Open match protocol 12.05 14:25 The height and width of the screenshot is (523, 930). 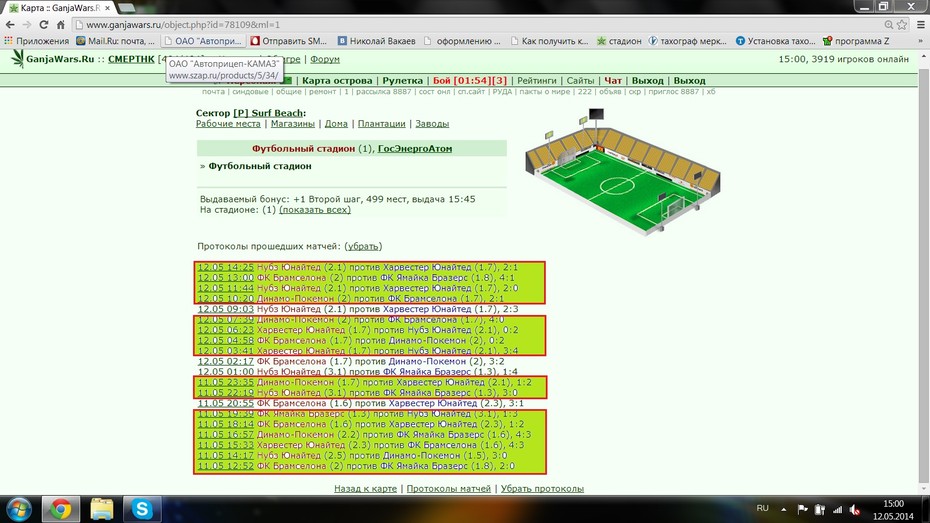tap(225, 267)
